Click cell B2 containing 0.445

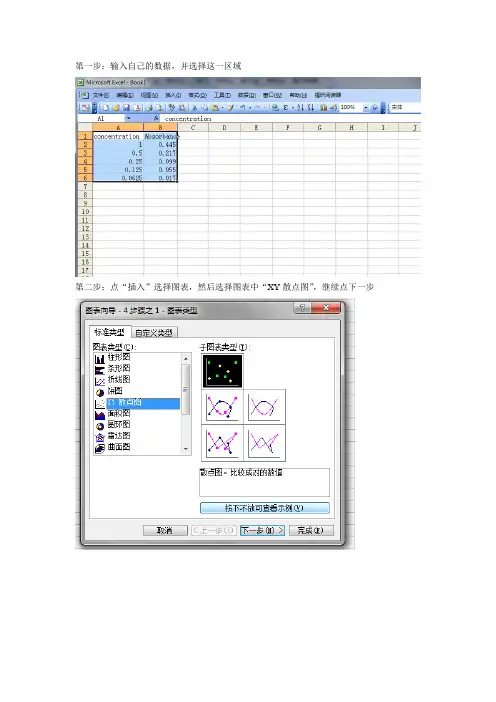tap(160, 145)
